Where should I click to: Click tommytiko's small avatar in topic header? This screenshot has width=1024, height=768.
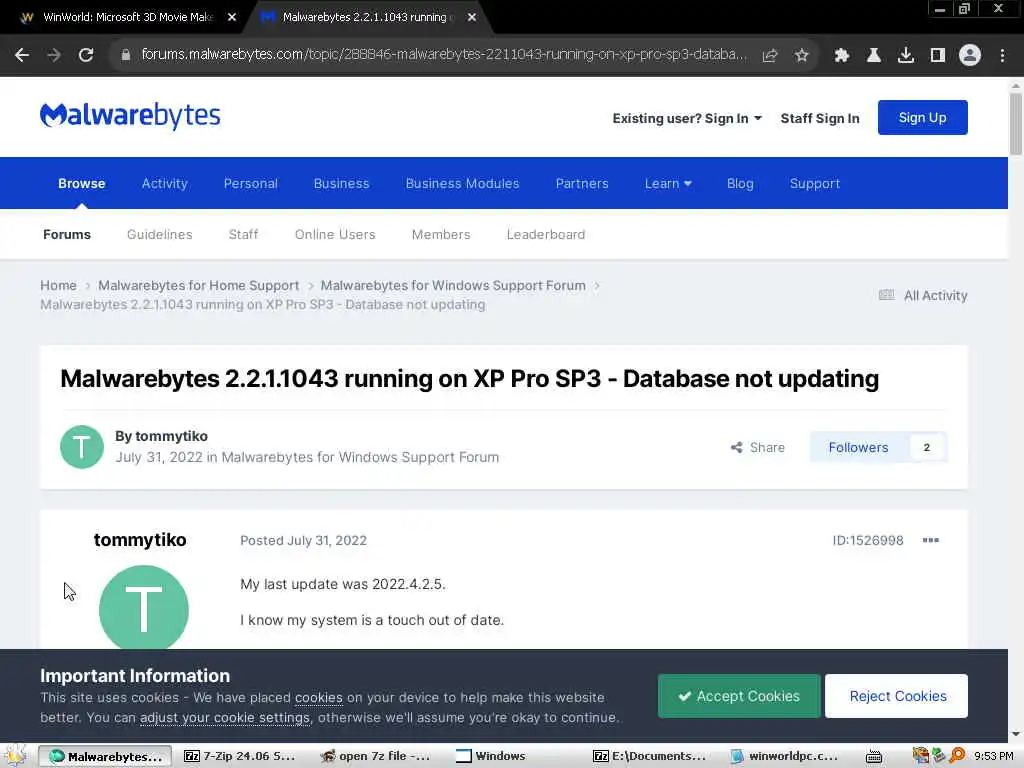tap(82, 447)
